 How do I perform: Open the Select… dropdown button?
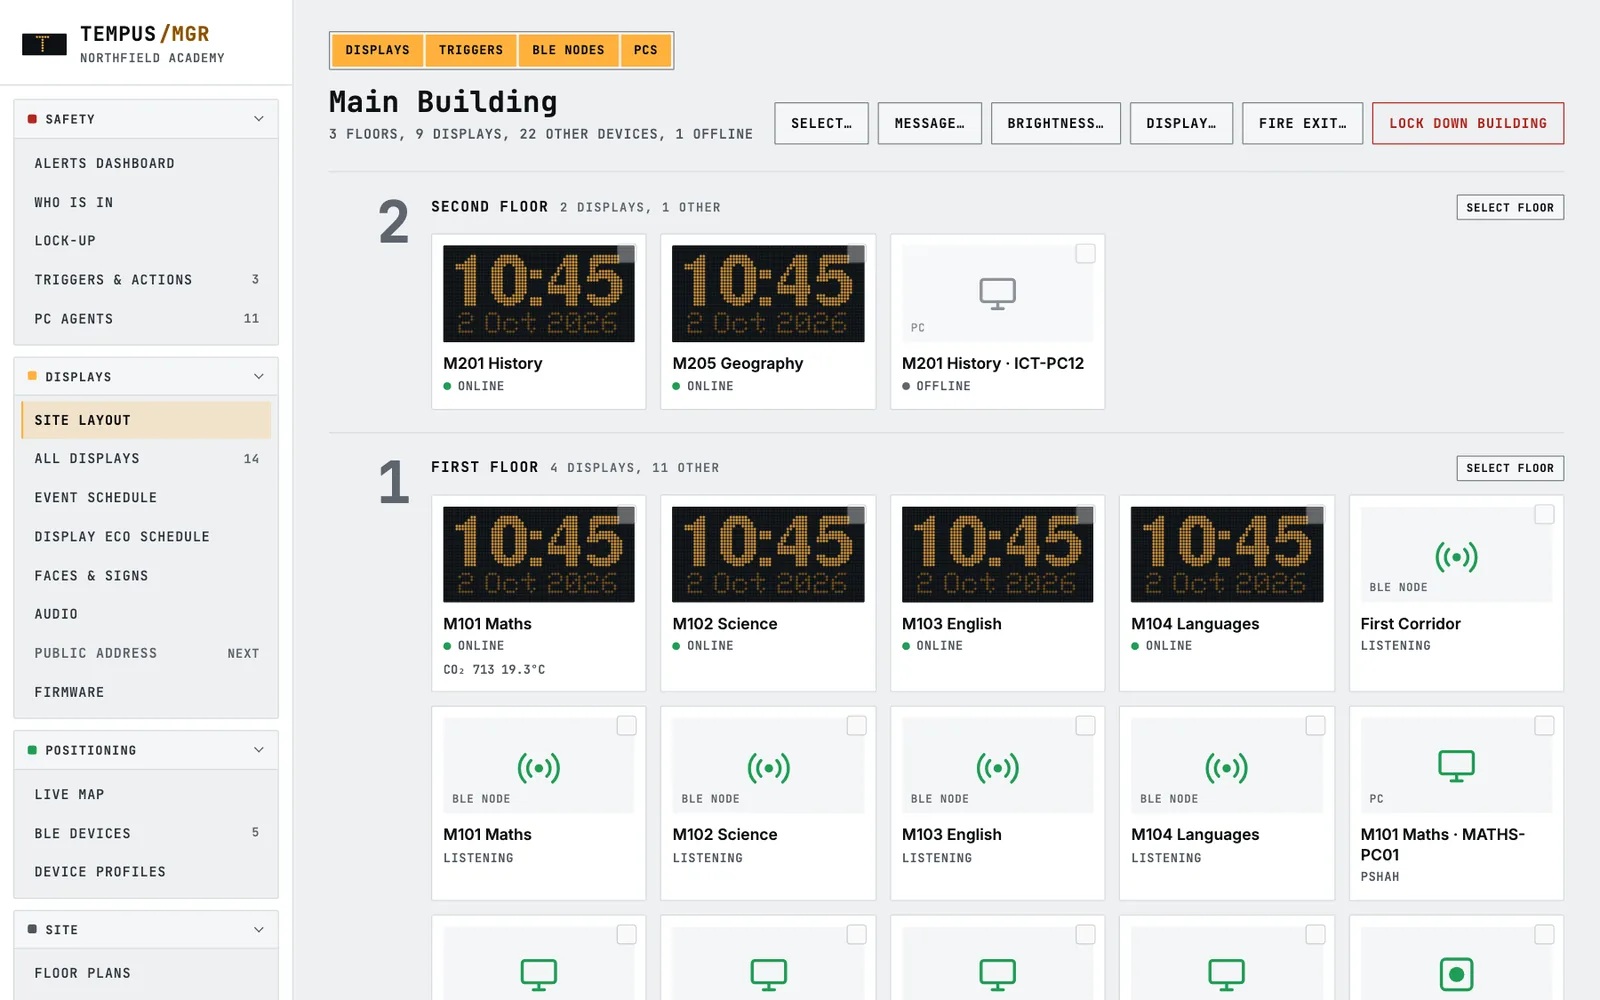[x=821, y=123]
